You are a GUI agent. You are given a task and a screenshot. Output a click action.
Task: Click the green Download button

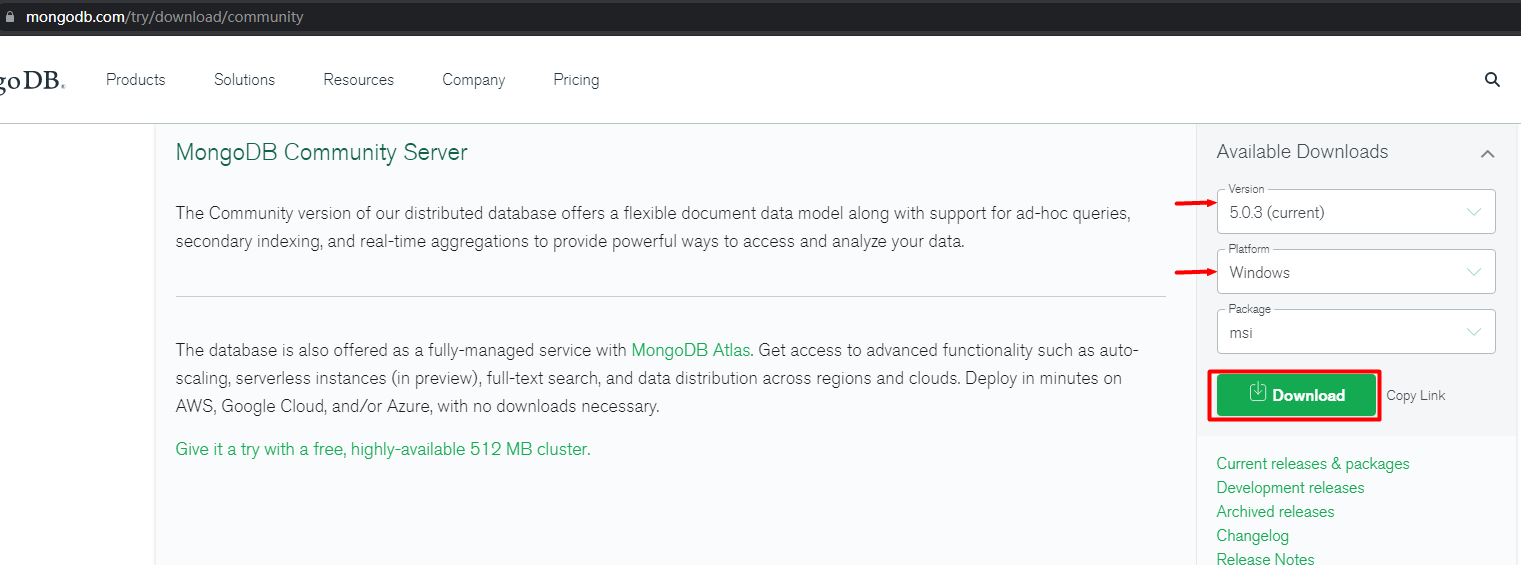[x=1296, y=395]
